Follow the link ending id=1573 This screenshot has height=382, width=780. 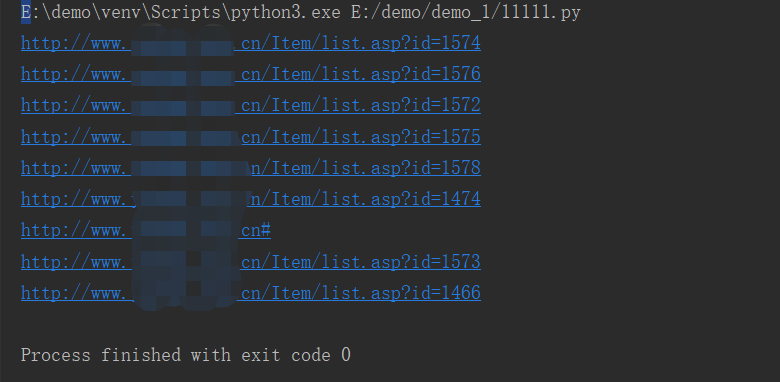(x=251, y=262)
